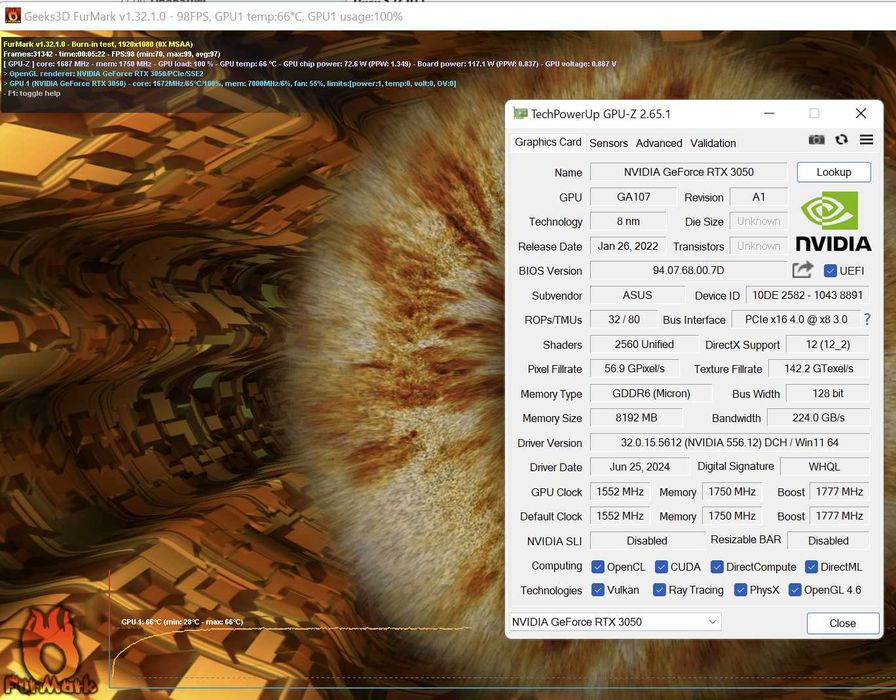Click the GPU-Z title bar app icon
This screenshot has width=896, height=700.
(520, 114)
